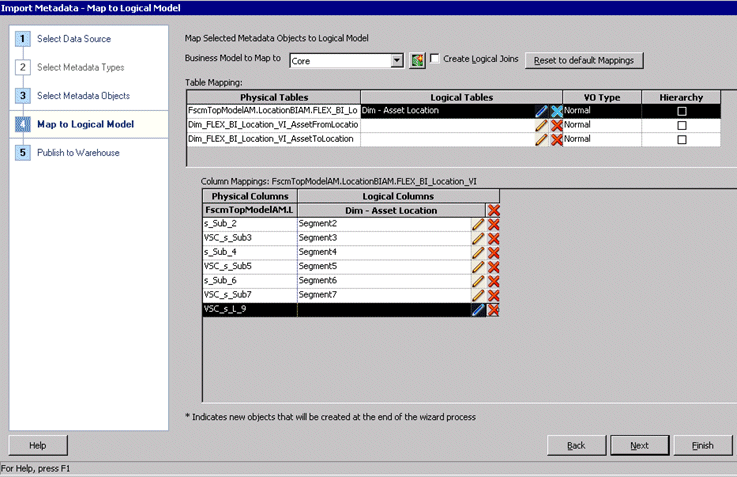The width and height of the screenshot is (737, 477).
Task: Delete mapping X for Dim - Asset Location table row
Action: click(x=557, y=111)
